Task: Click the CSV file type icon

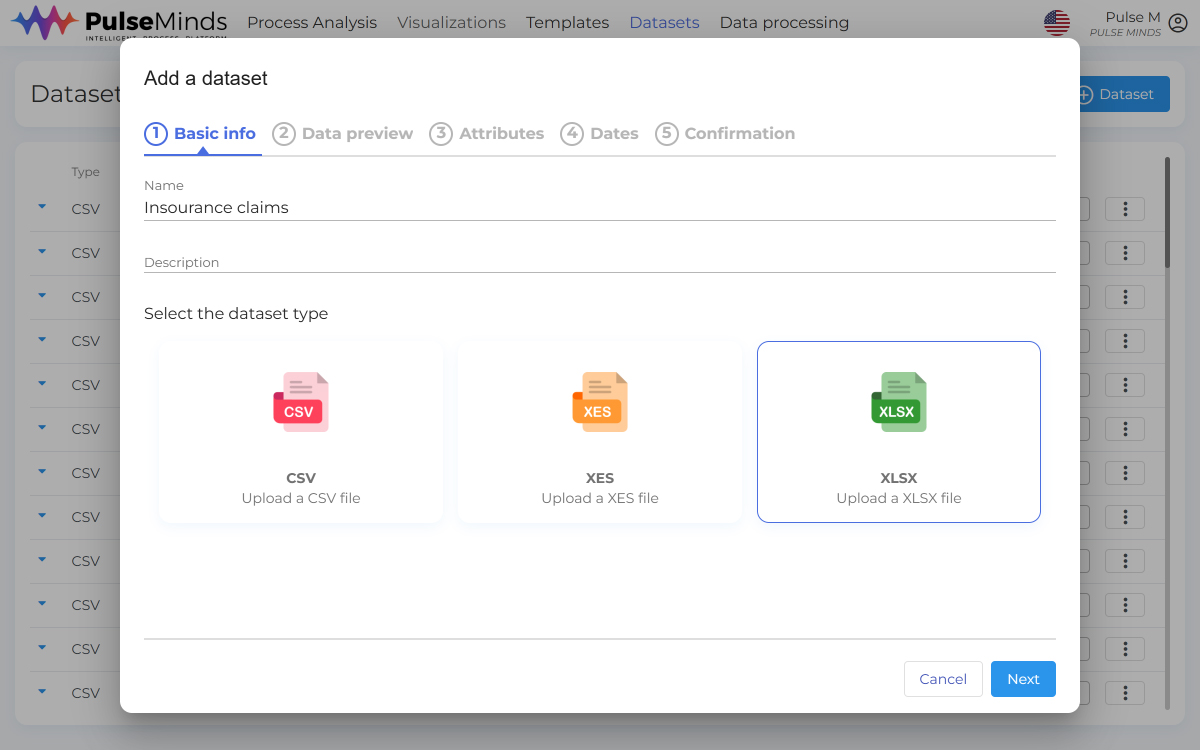Action: click(x=300, y=402)
